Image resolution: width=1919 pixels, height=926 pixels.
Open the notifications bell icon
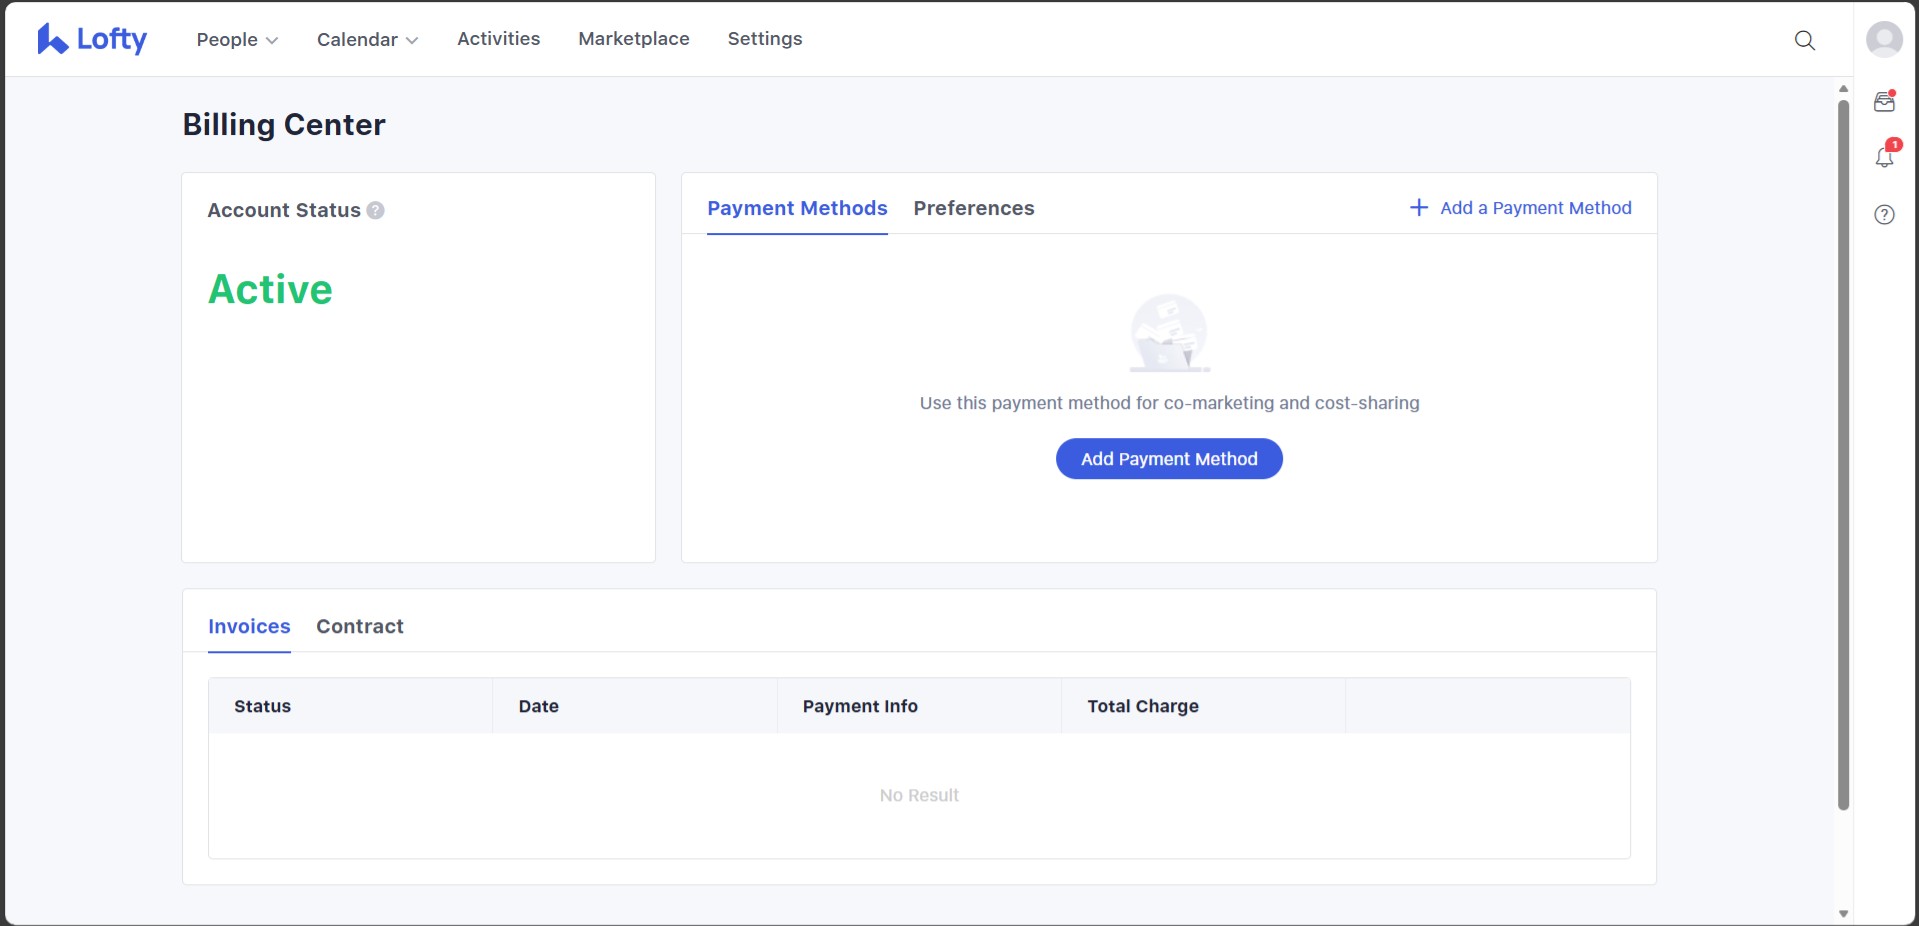(x=1884, y=157)
